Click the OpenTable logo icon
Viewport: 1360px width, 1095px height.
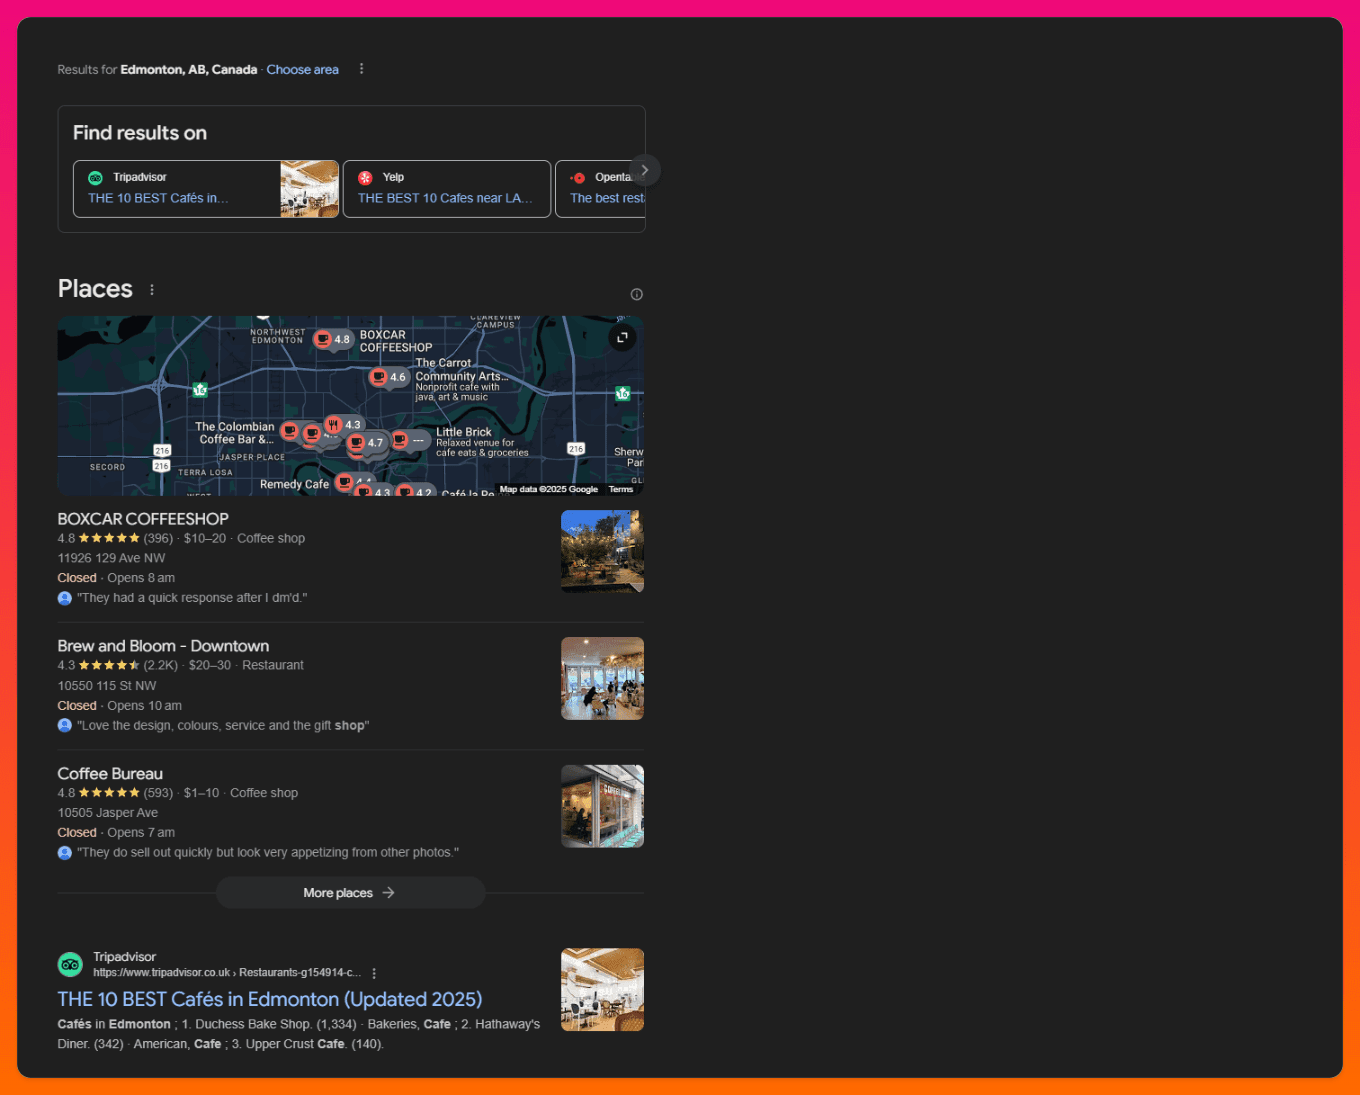[x=578, y=178]
